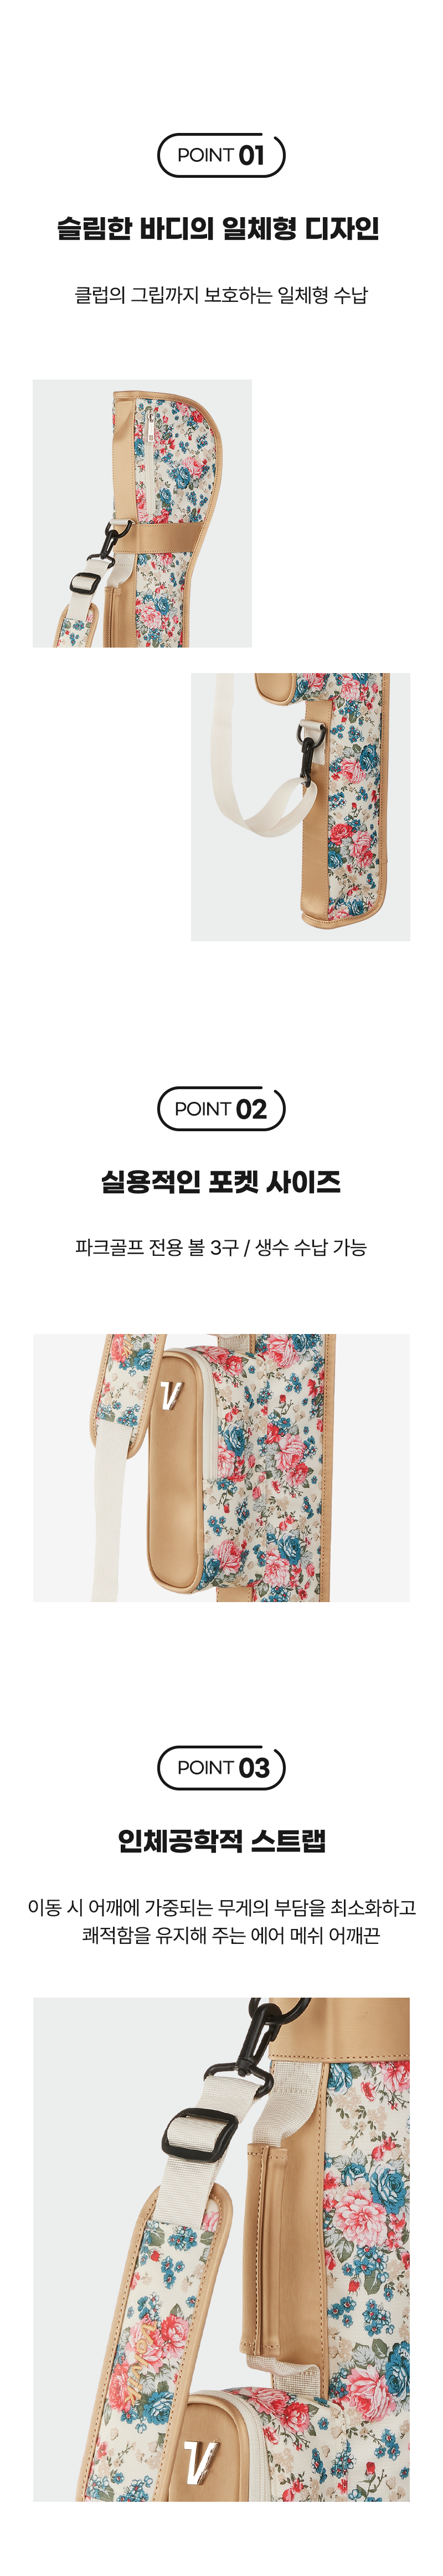Select the 슬림한 바디의 일체형 디자인 heading

[x=218, y=229]
